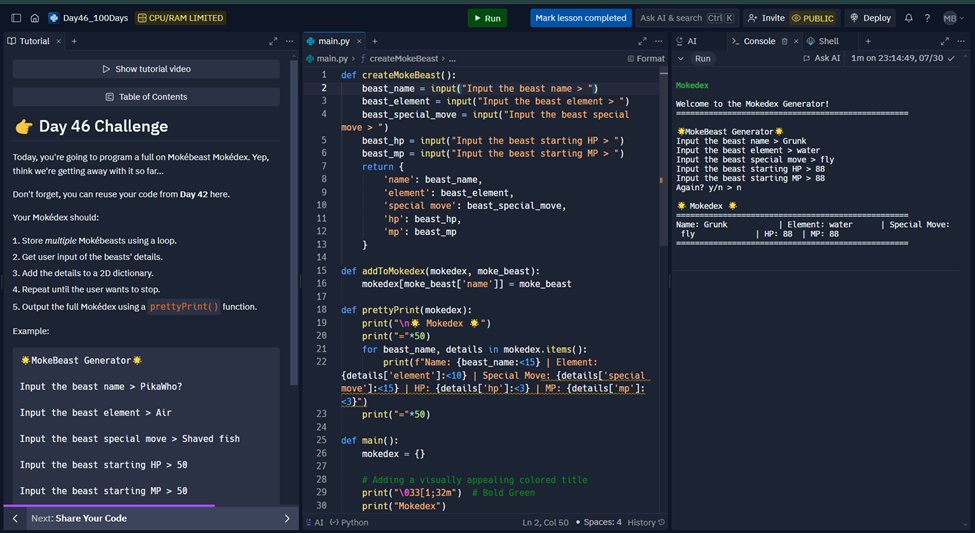The width and height of the screenshot is (975, 533).
Task: Run the program with Run button
Action: click(x=488, y=18)
